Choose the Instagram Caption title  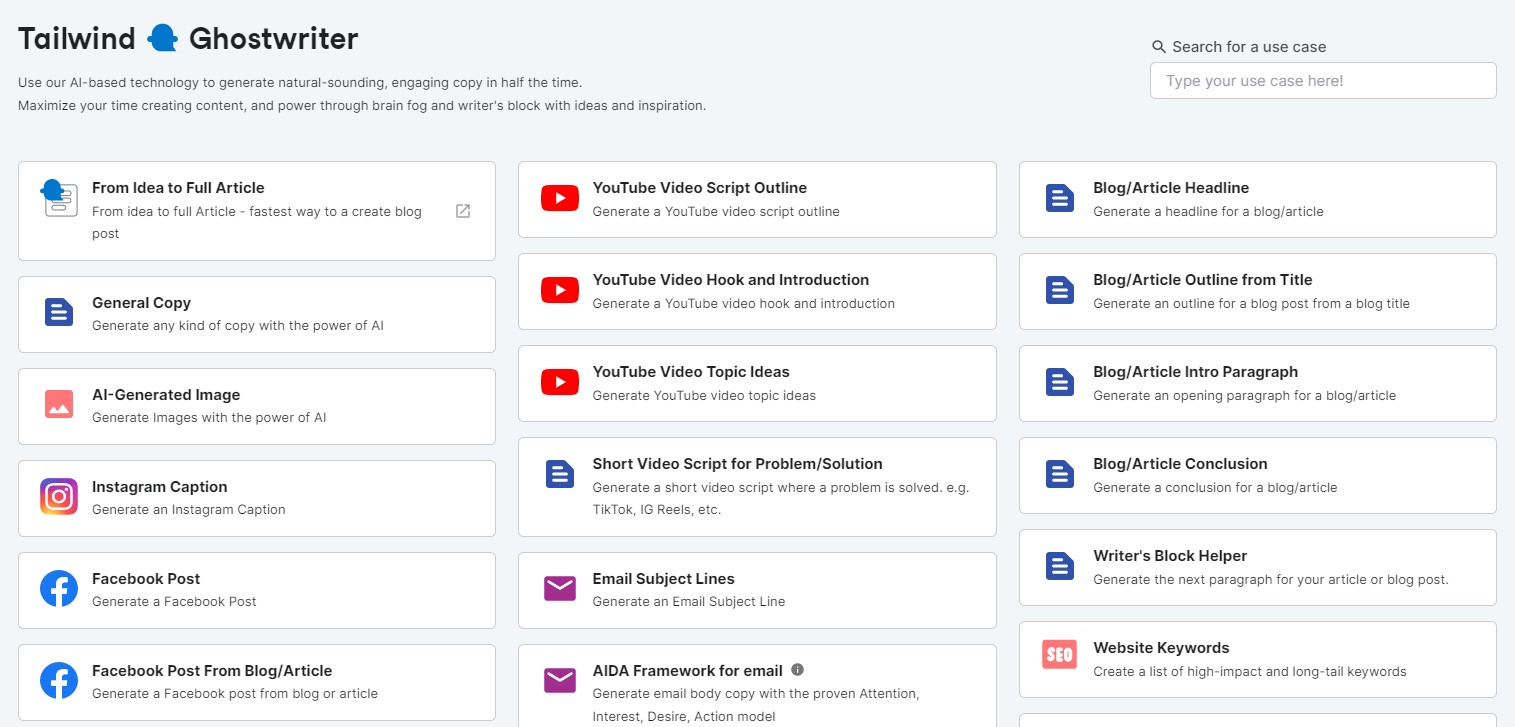coord(160,487)
